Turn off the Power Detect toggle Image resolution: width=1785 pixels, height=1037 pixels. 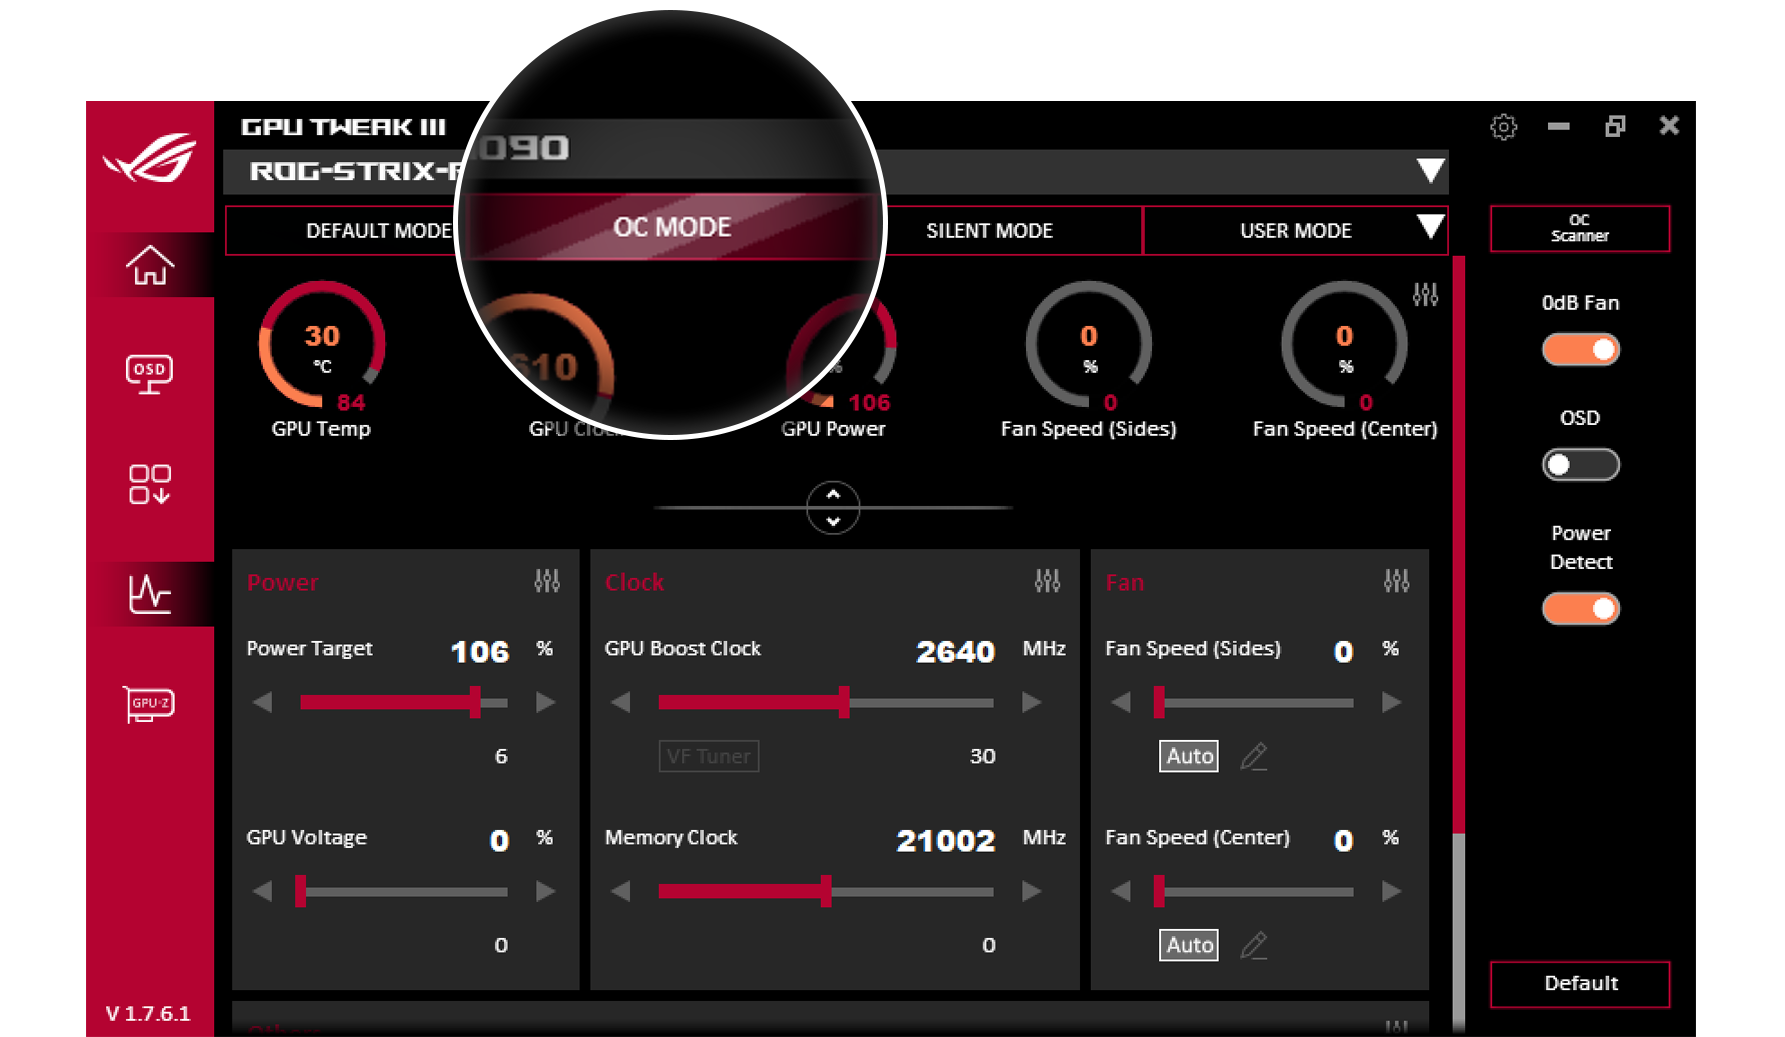coord(1580,608)
